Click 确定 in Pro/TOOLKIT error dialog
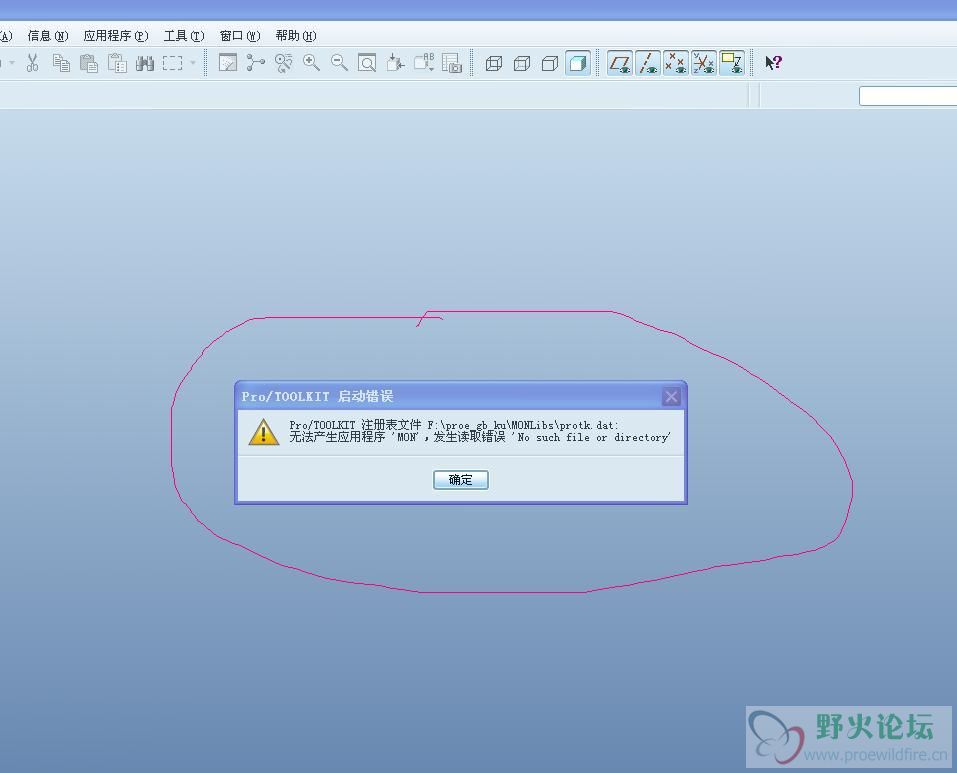957x773 pixels. coord(461,480)
